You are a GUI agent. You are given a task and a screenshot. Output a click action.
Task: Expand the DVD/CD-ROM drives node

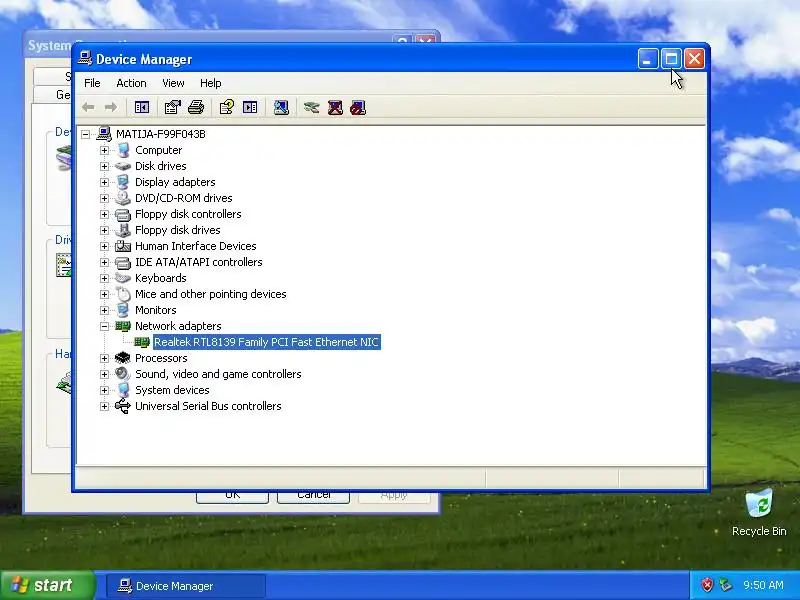(x=105, y=198)
